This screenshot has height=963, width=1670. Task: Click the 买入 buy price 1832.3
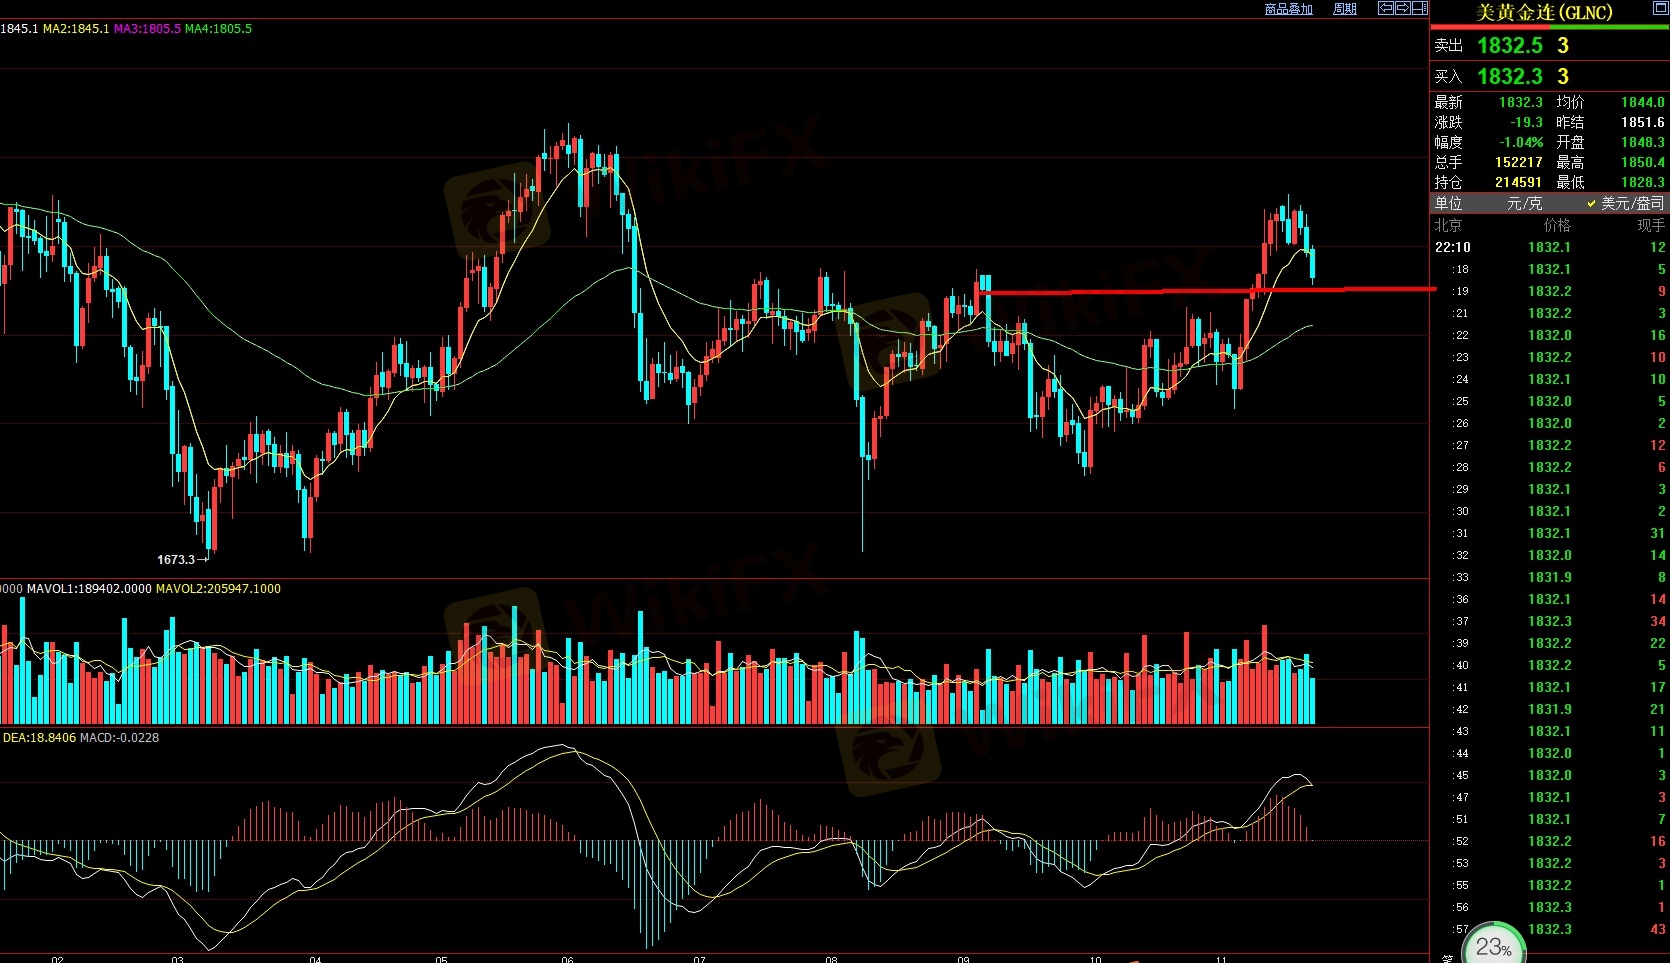click(x=1509, y=76)
